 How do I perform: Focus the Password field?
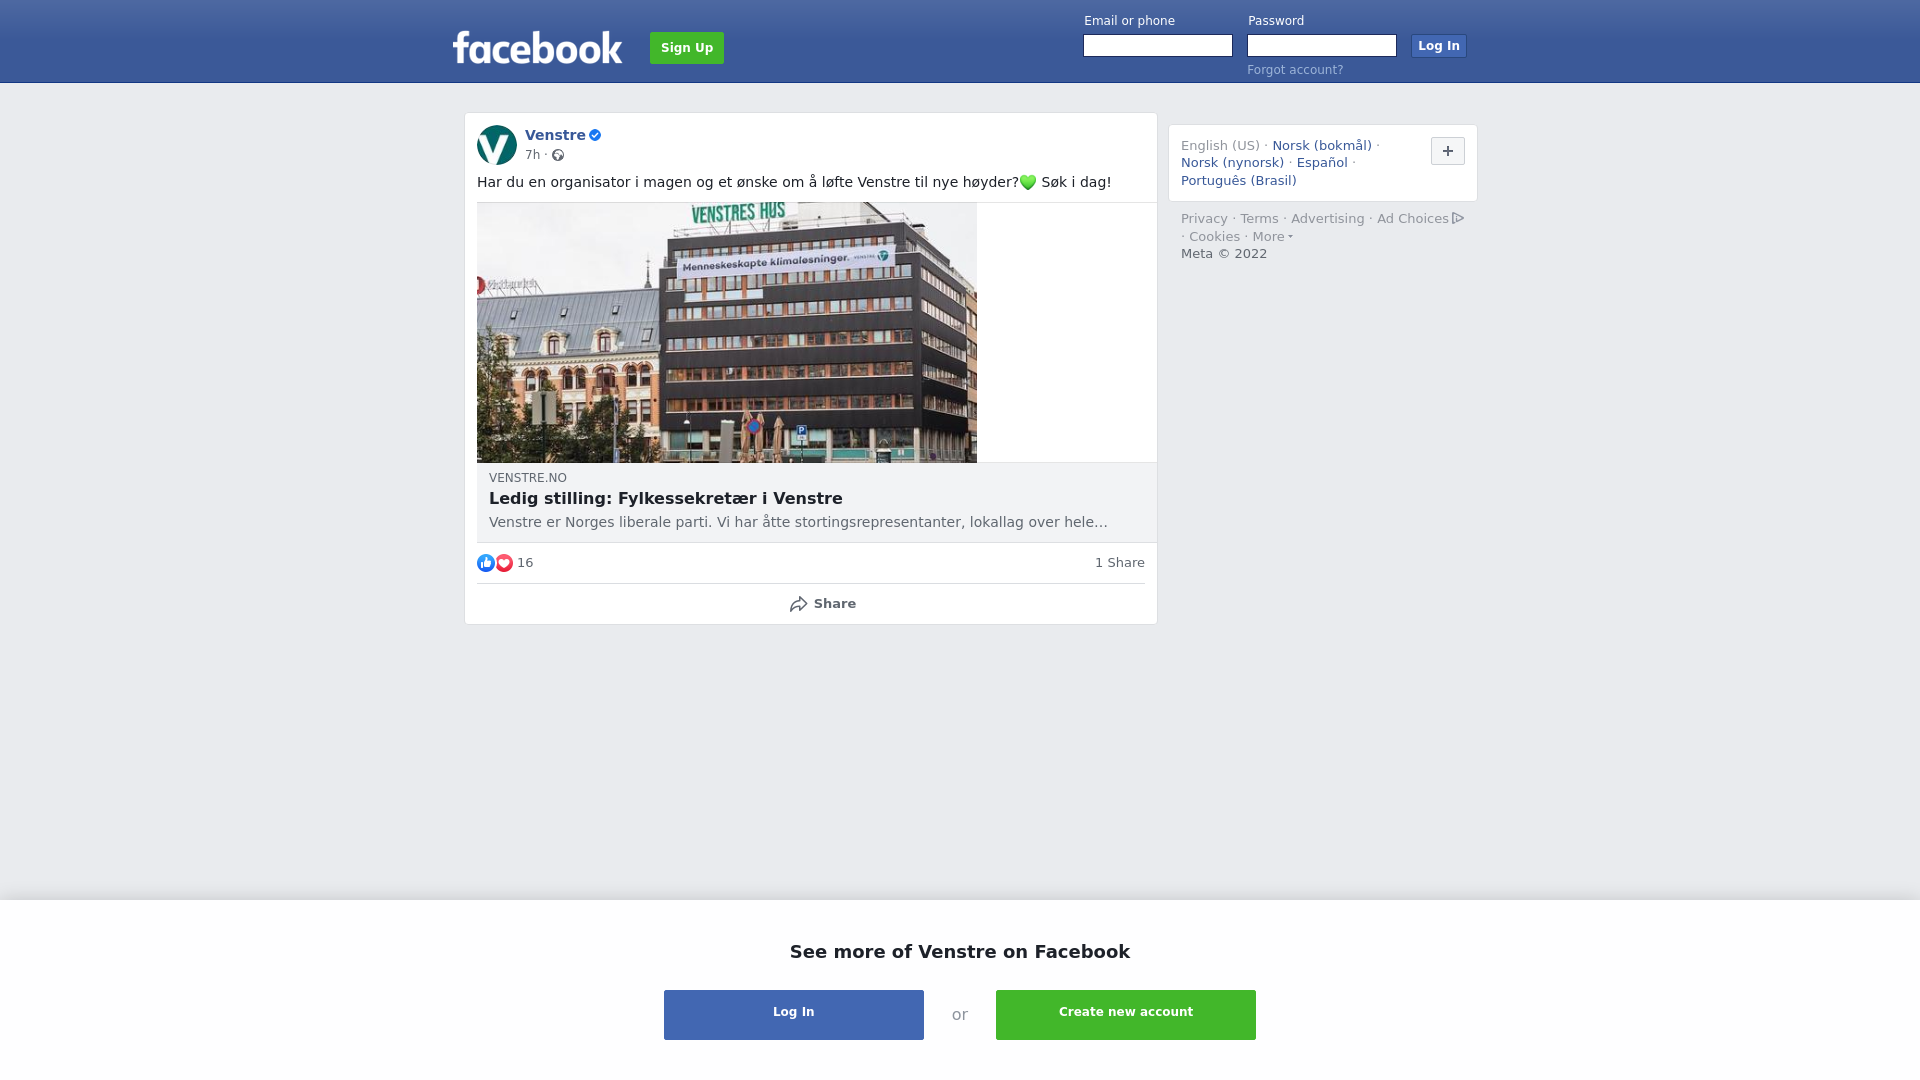[1322, 46]
